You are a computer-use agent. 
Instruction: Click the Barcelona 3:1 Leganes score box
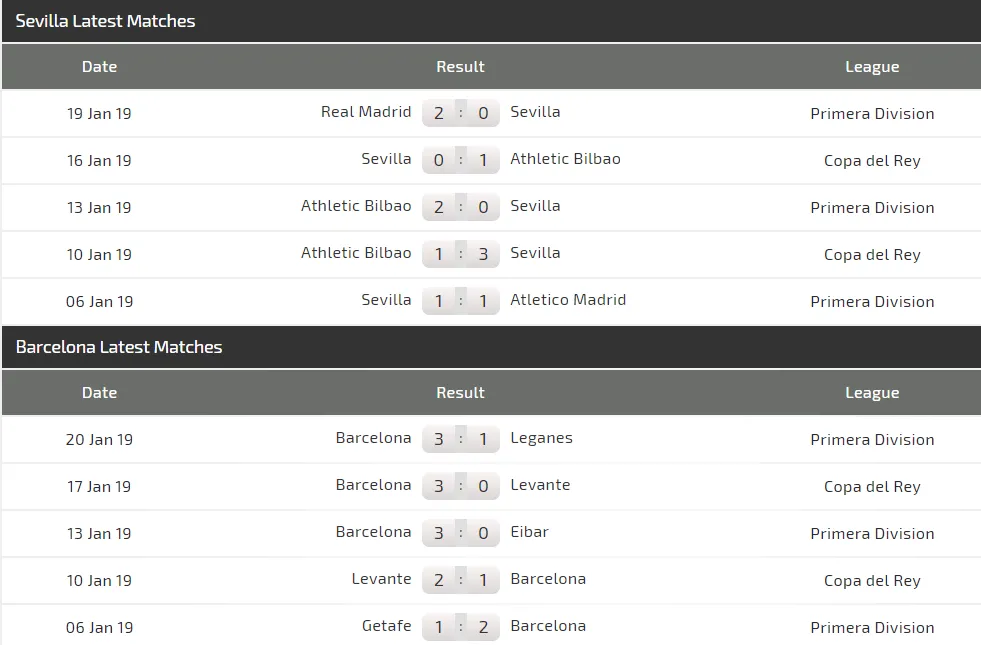(x=460, y=439)
